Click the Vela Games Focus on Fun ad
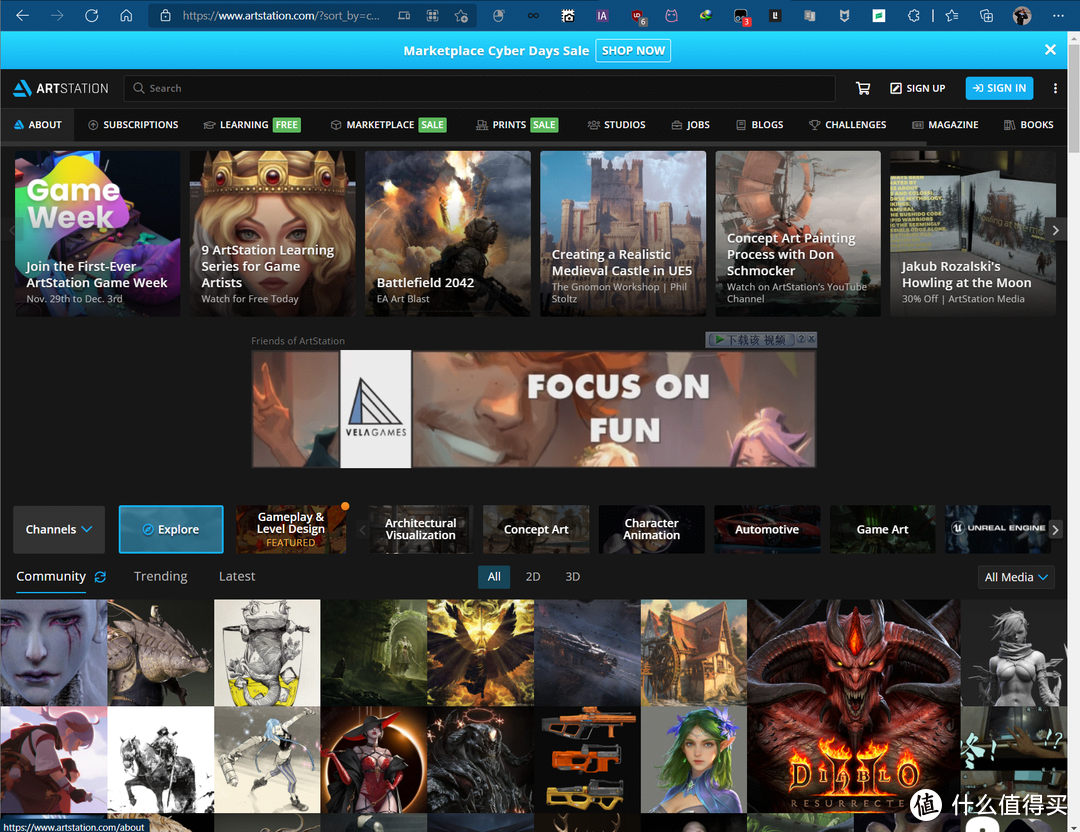This screenshot has height=832, width=1080. (534, 409)
